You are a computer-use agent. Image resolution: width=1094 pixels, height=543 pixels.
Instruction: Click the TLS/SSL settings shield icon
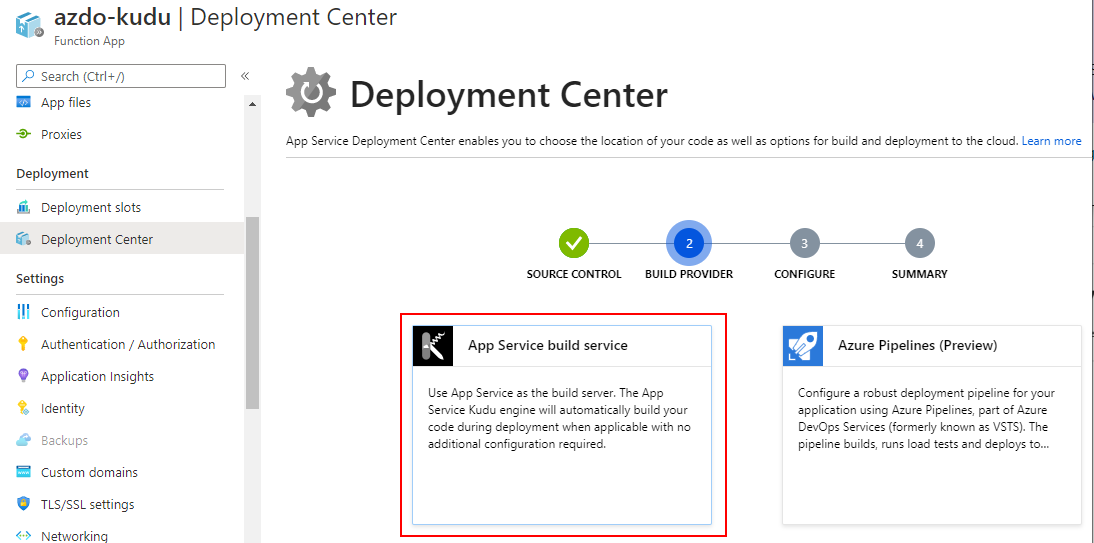coord(24,504)
